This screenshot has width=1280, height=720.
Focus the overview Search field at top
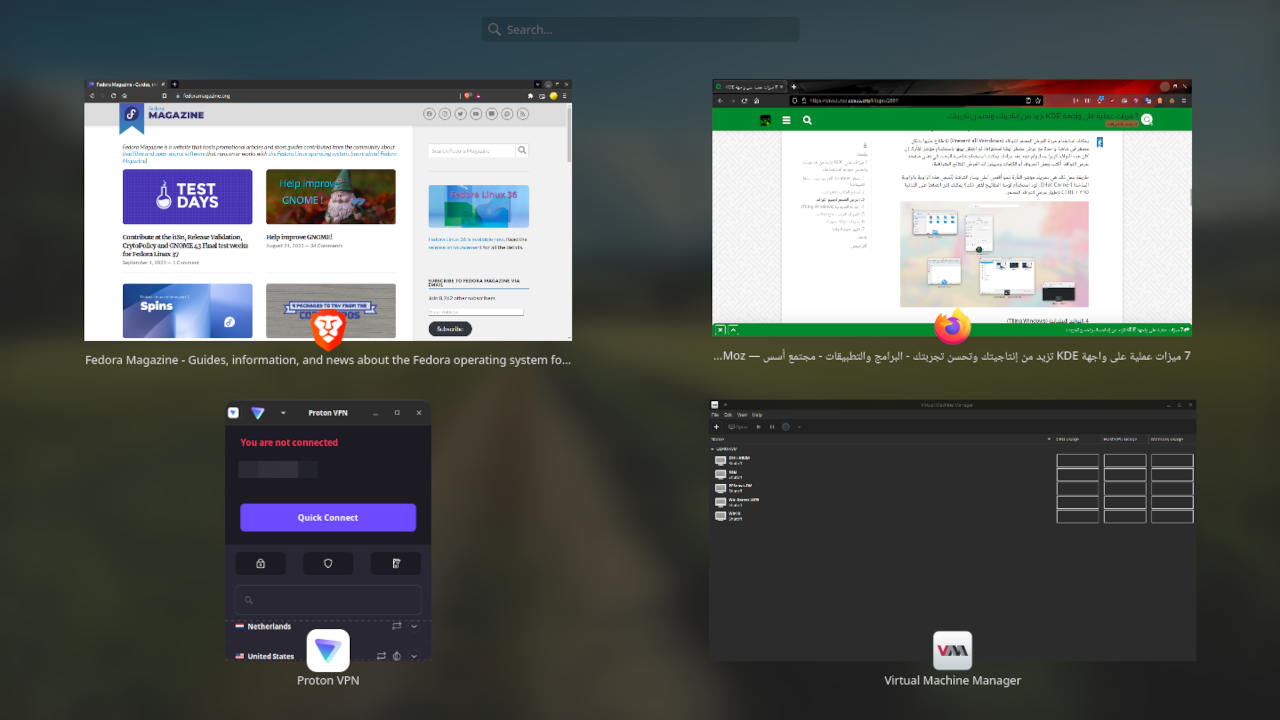(640, 30)
